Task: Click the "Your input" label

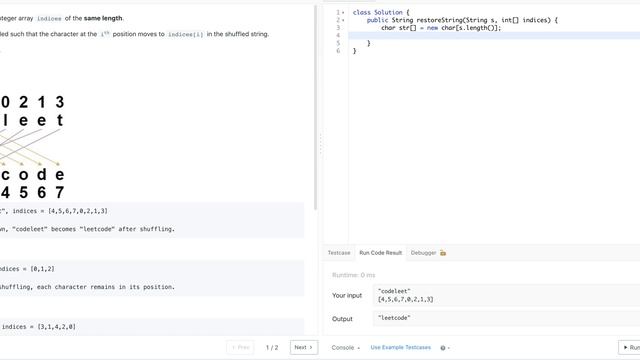Action: tap(347, 296)
